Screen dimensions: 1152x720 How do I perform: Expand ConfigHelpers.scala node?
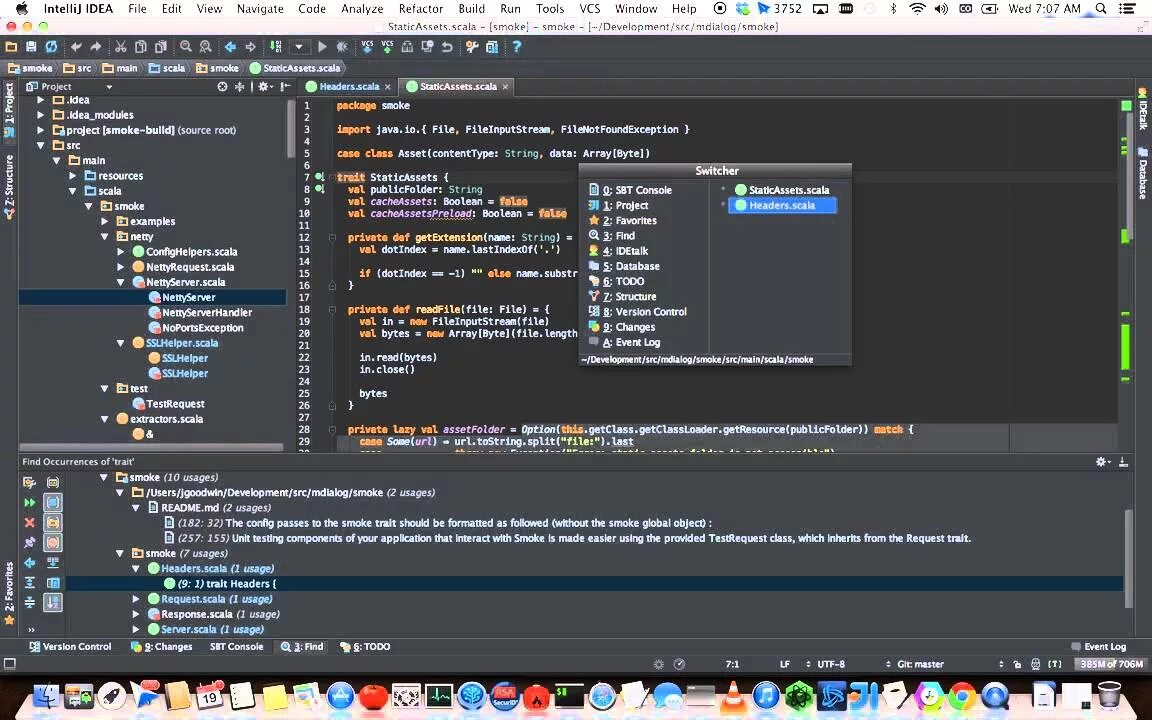click(121, 251)
